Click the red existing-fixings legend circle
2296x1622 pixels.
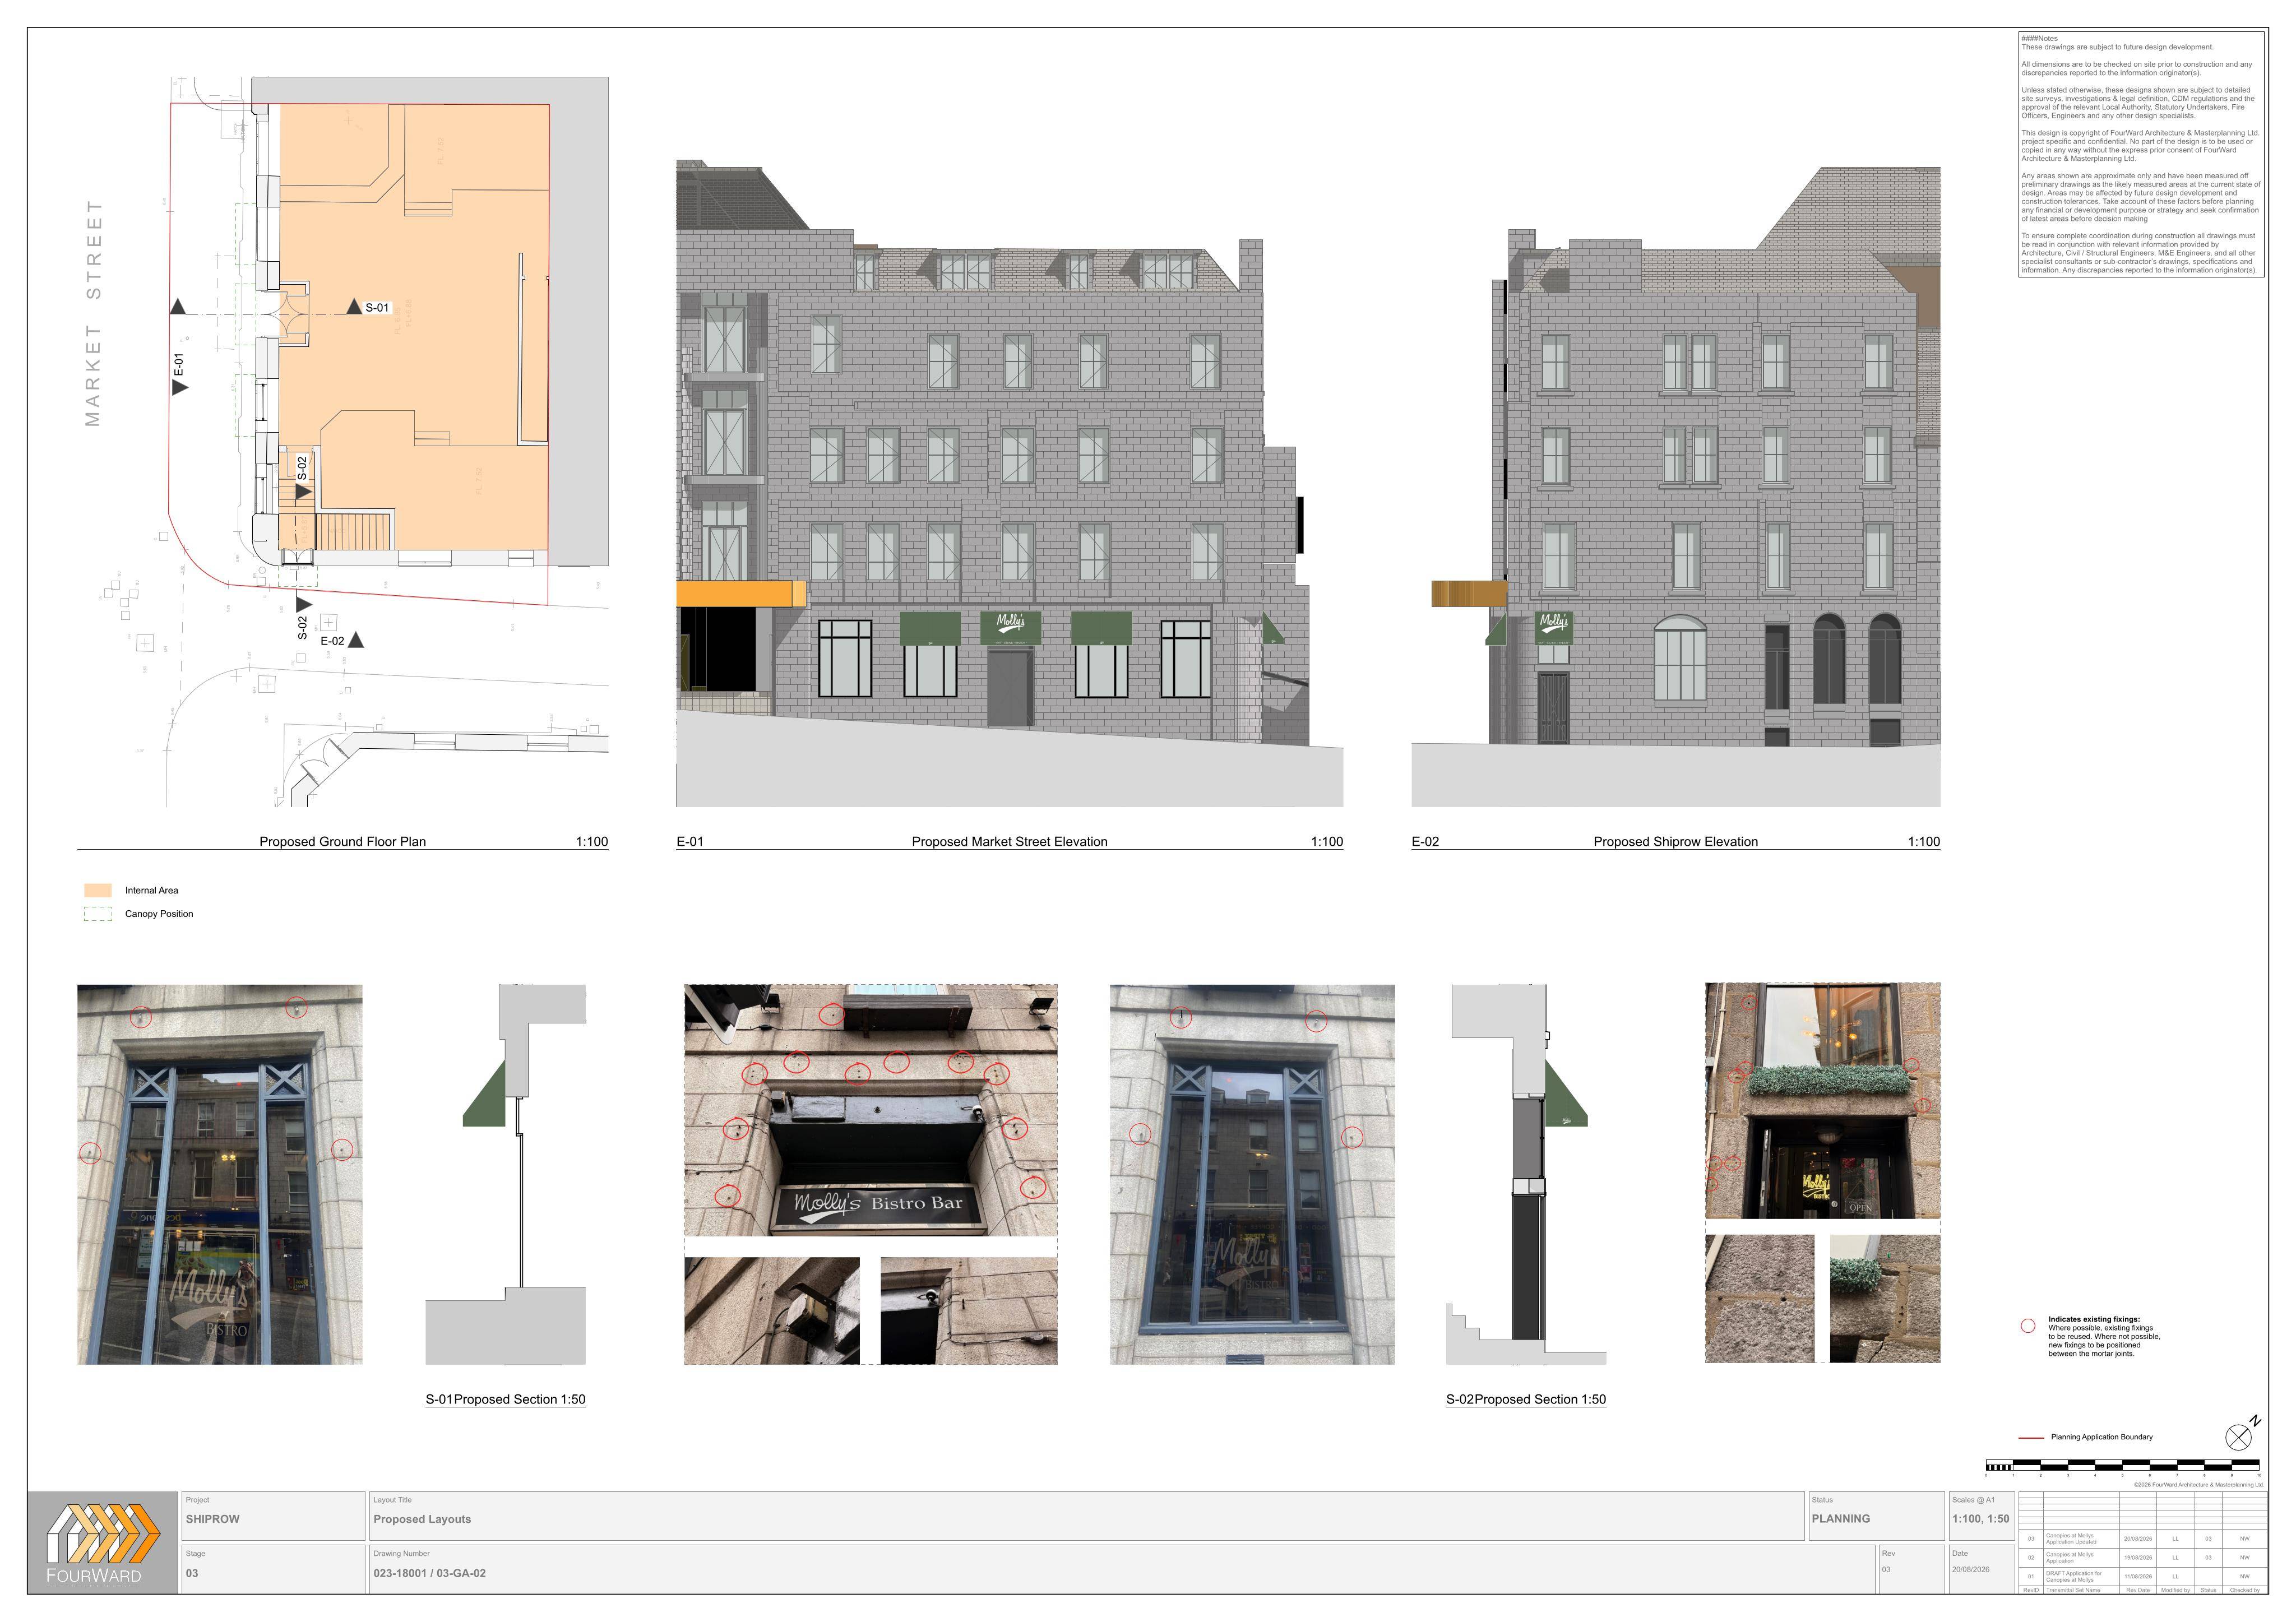2028,1326
